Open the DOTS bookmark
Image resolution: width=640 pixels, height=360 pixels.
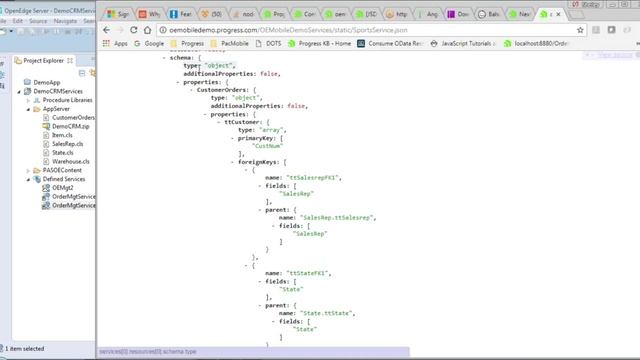268,43
